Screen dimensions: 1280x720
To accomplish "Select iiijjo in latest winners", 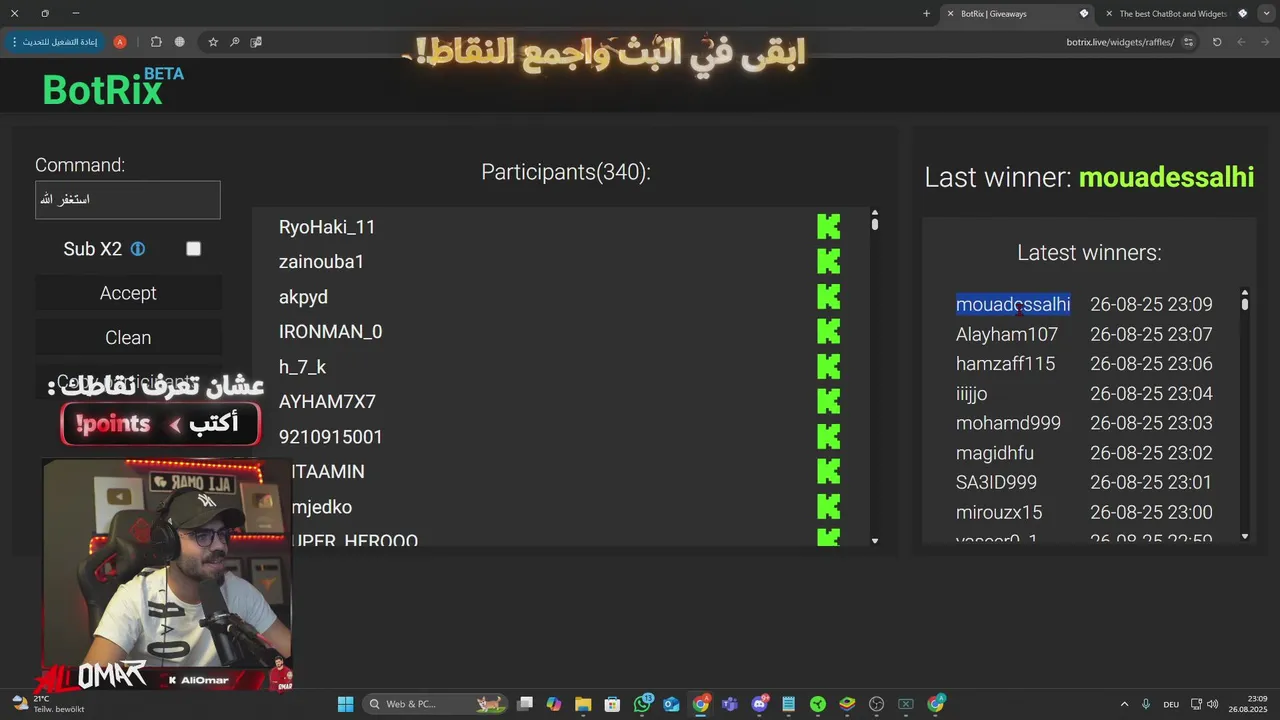I will (x=971, y=394).
